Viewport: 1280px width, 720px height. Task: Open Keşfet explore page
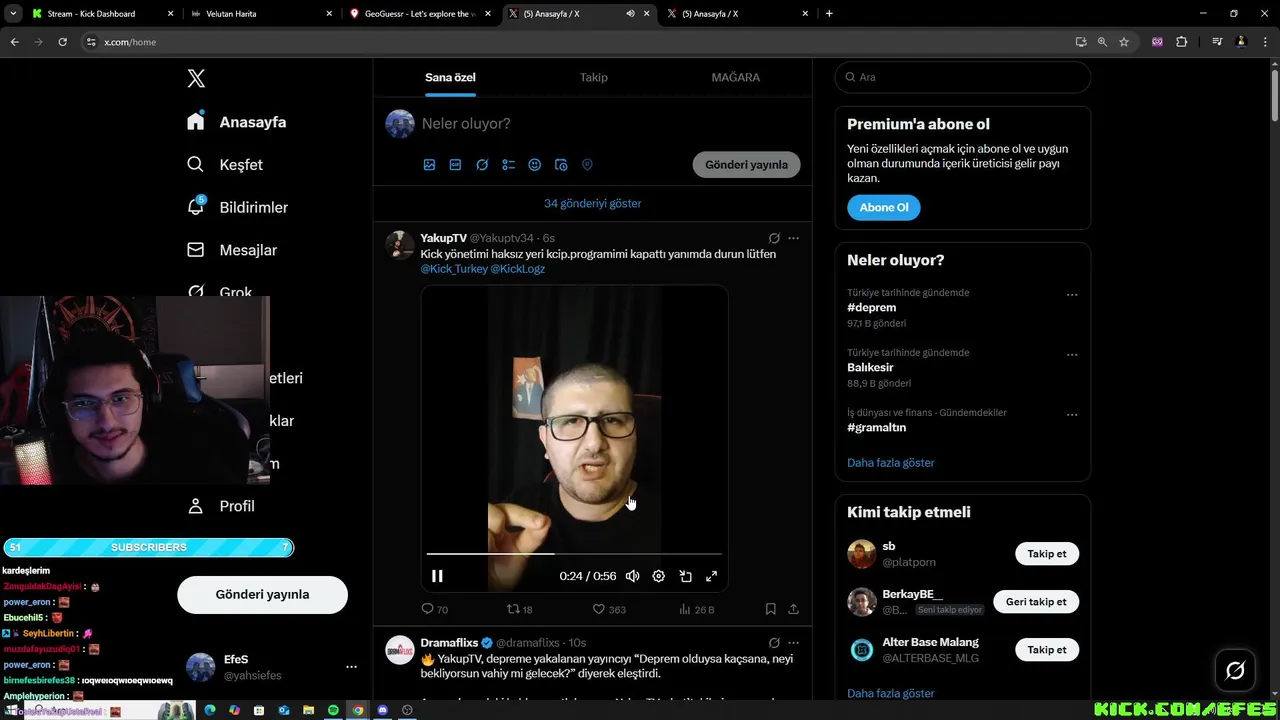click(225, 164)
